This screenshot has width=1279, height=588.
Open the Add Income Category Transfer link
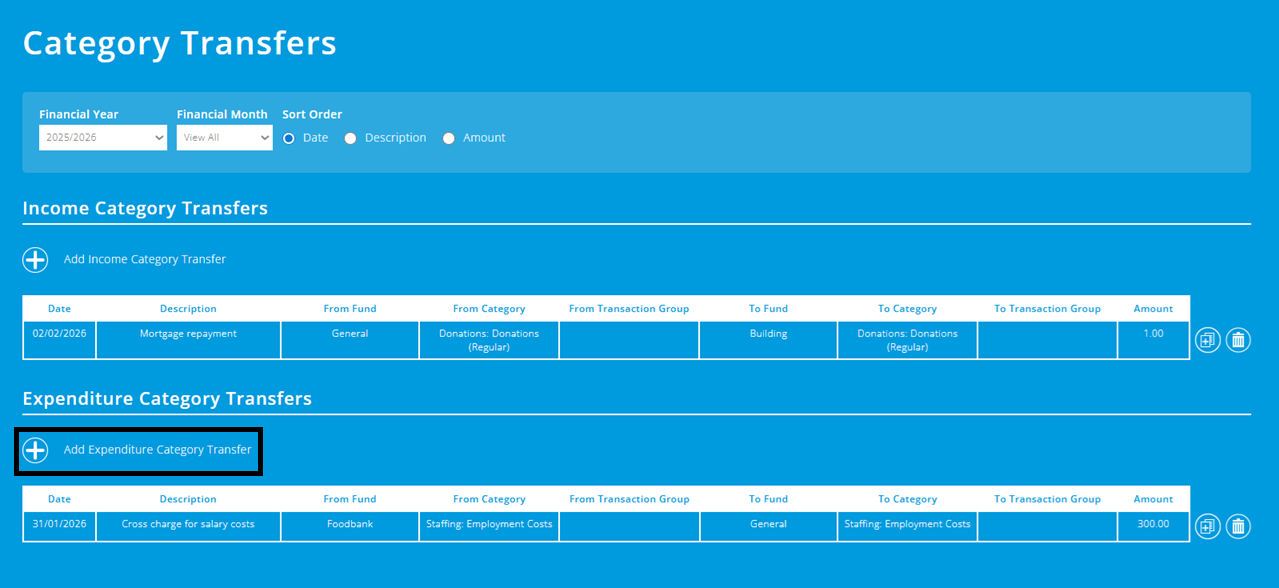(x=144, y=259)
